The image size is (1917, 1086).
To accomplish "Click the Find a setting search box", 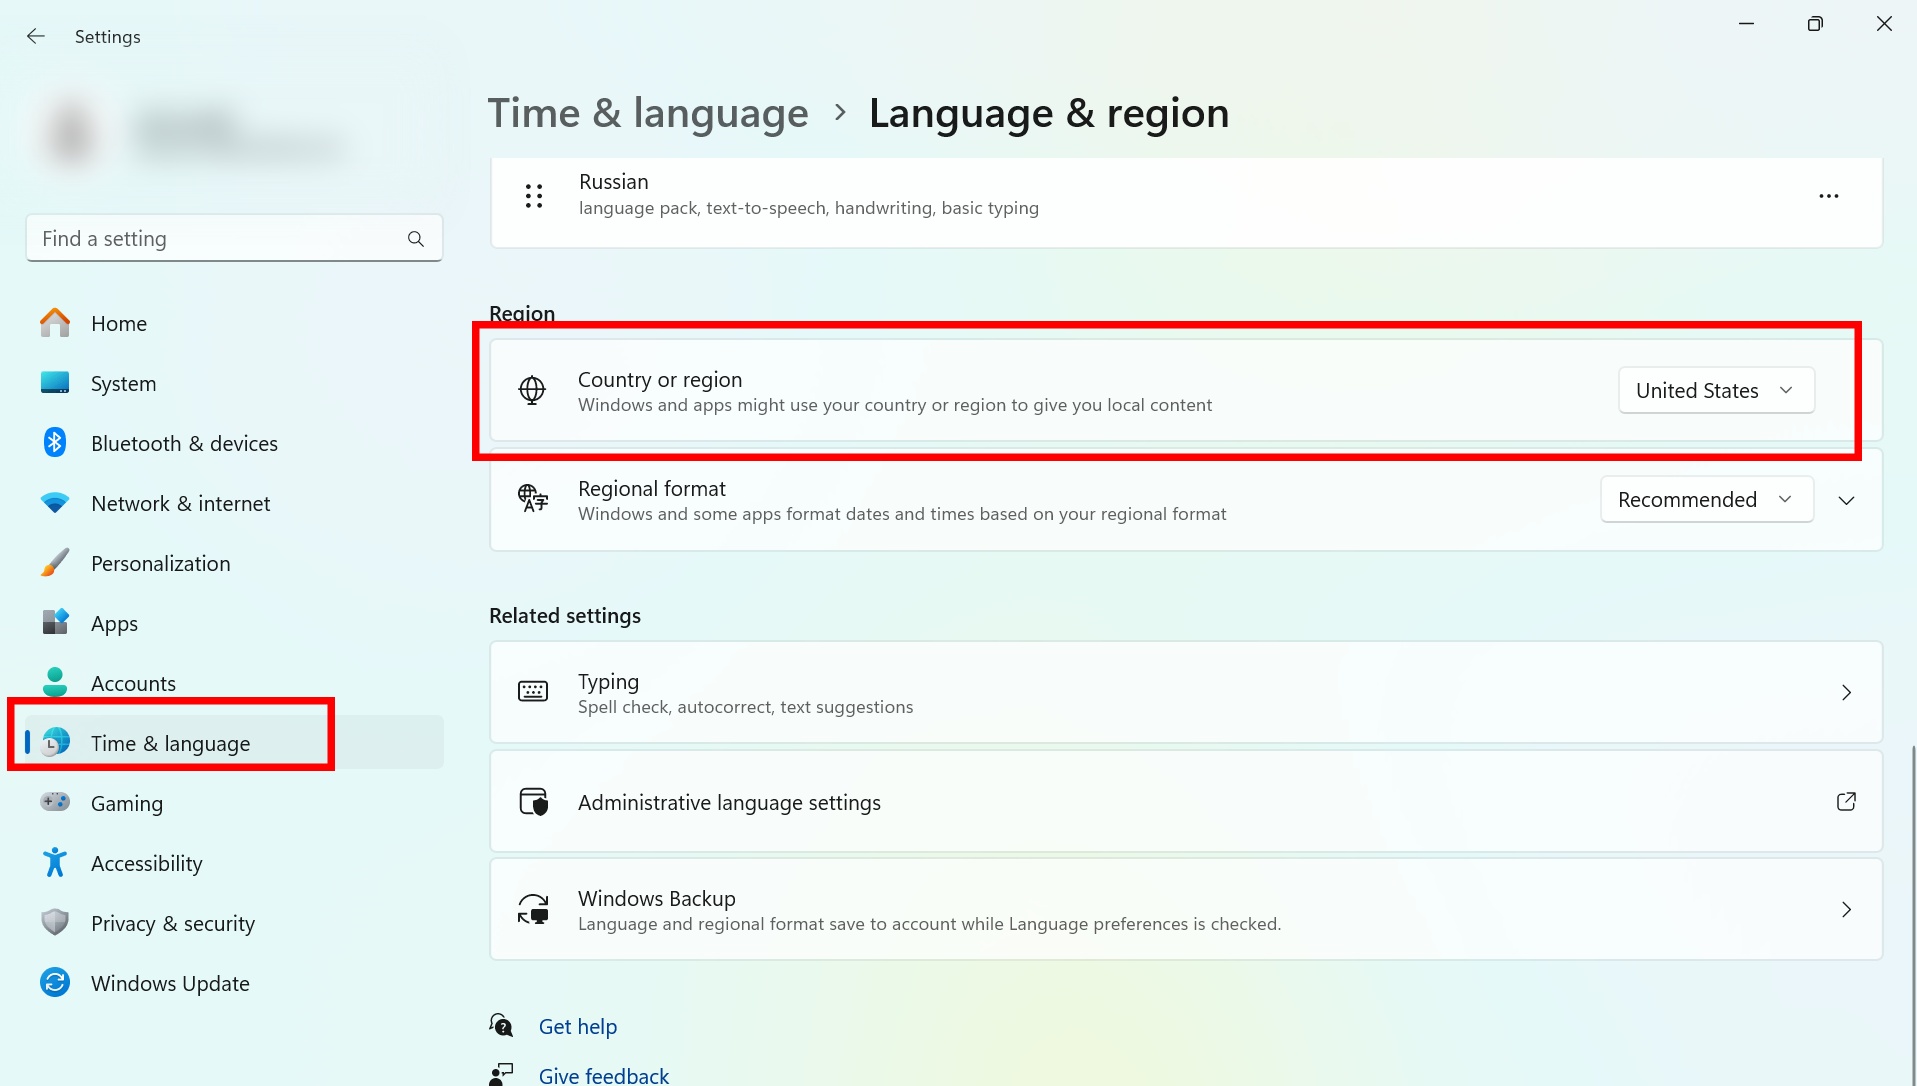I will (234, 238).
